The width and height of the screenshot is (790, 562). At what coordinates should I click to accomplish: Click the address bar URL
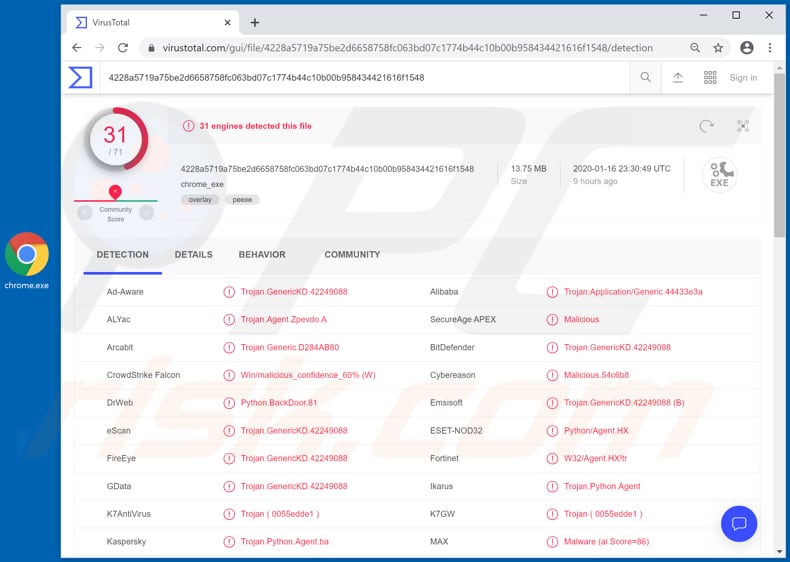tap(408, 48)
